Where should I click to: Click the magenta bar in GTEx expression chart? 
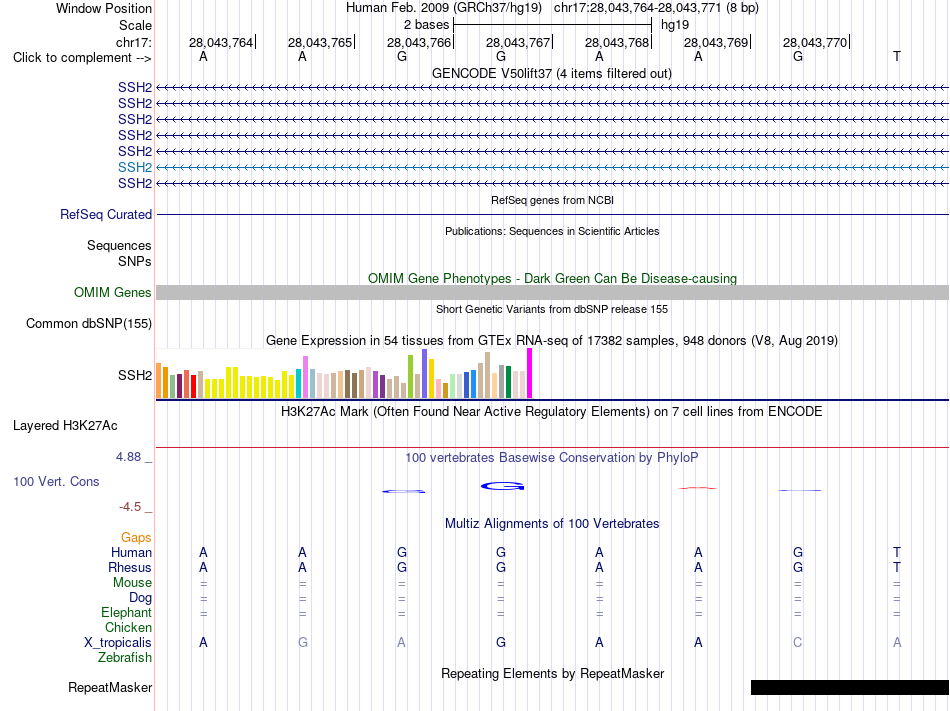530,373
